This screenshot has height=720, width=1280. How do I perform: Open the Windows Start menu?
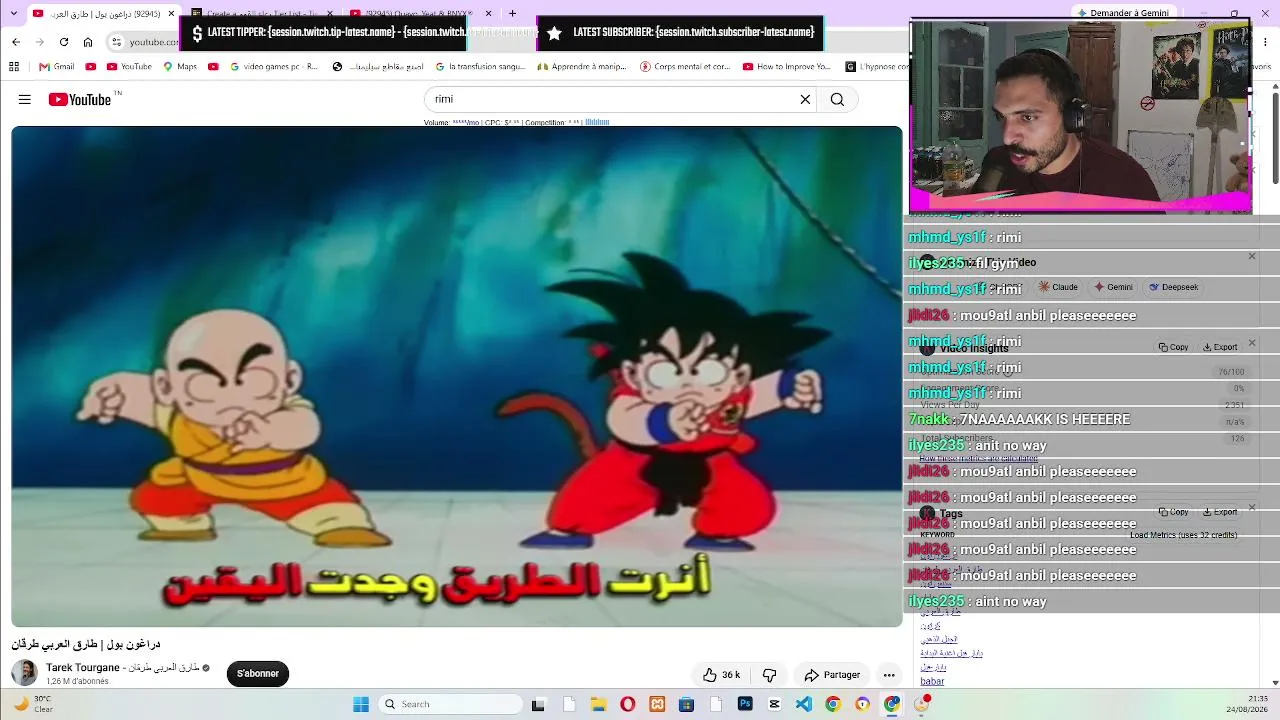(x=361, y=704)
